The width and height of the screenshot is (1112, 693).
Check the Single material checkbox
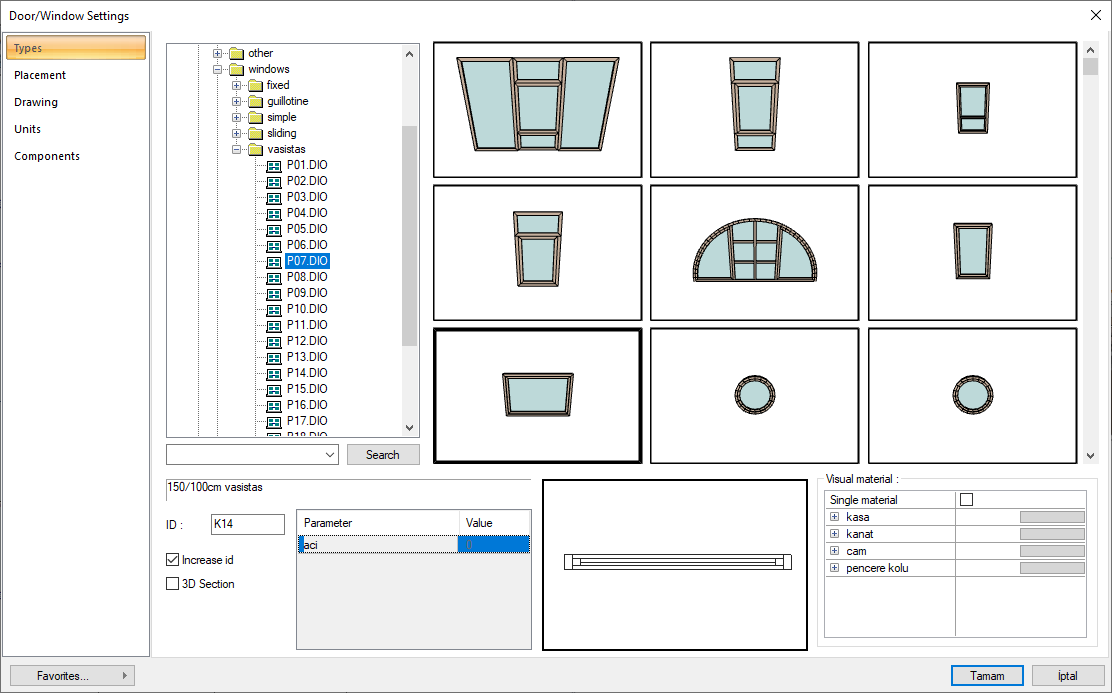[966, 500]
